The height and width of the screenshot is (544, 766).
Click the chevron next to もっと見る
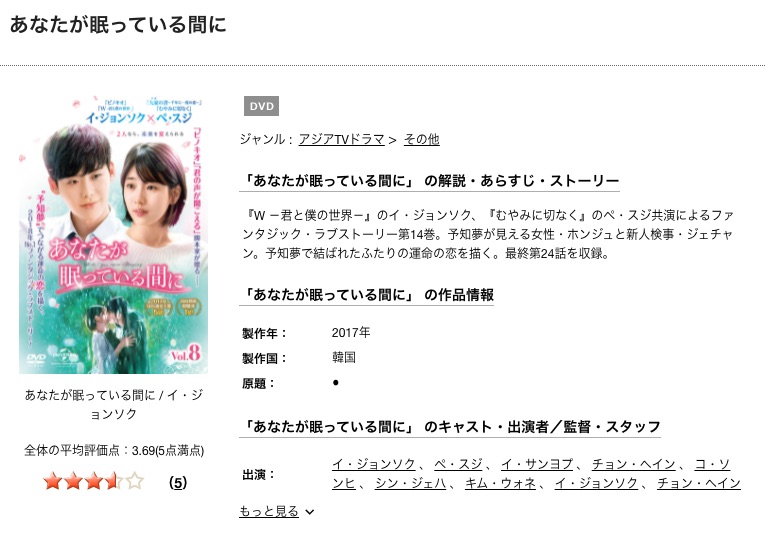[309, 512]
